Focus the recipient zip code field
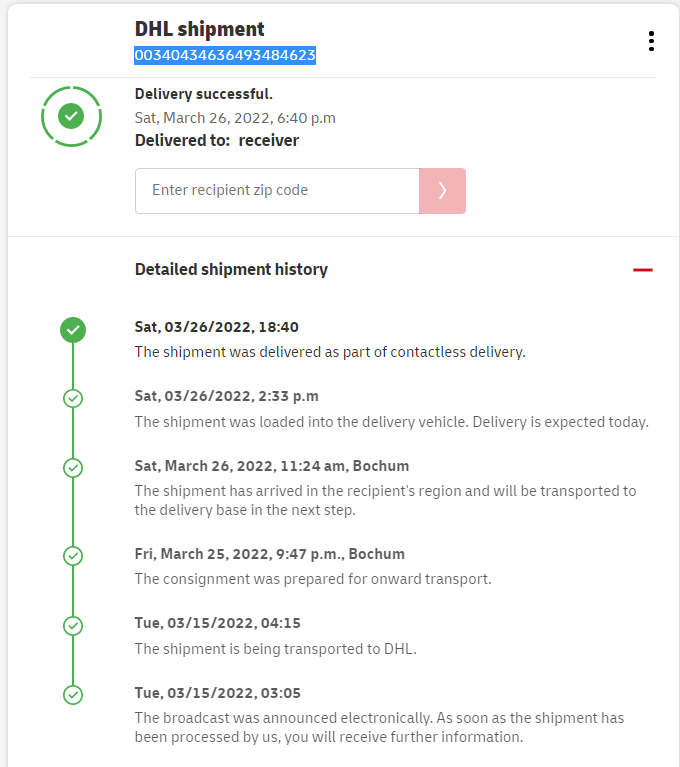680x767 pixels. [277, 190]
